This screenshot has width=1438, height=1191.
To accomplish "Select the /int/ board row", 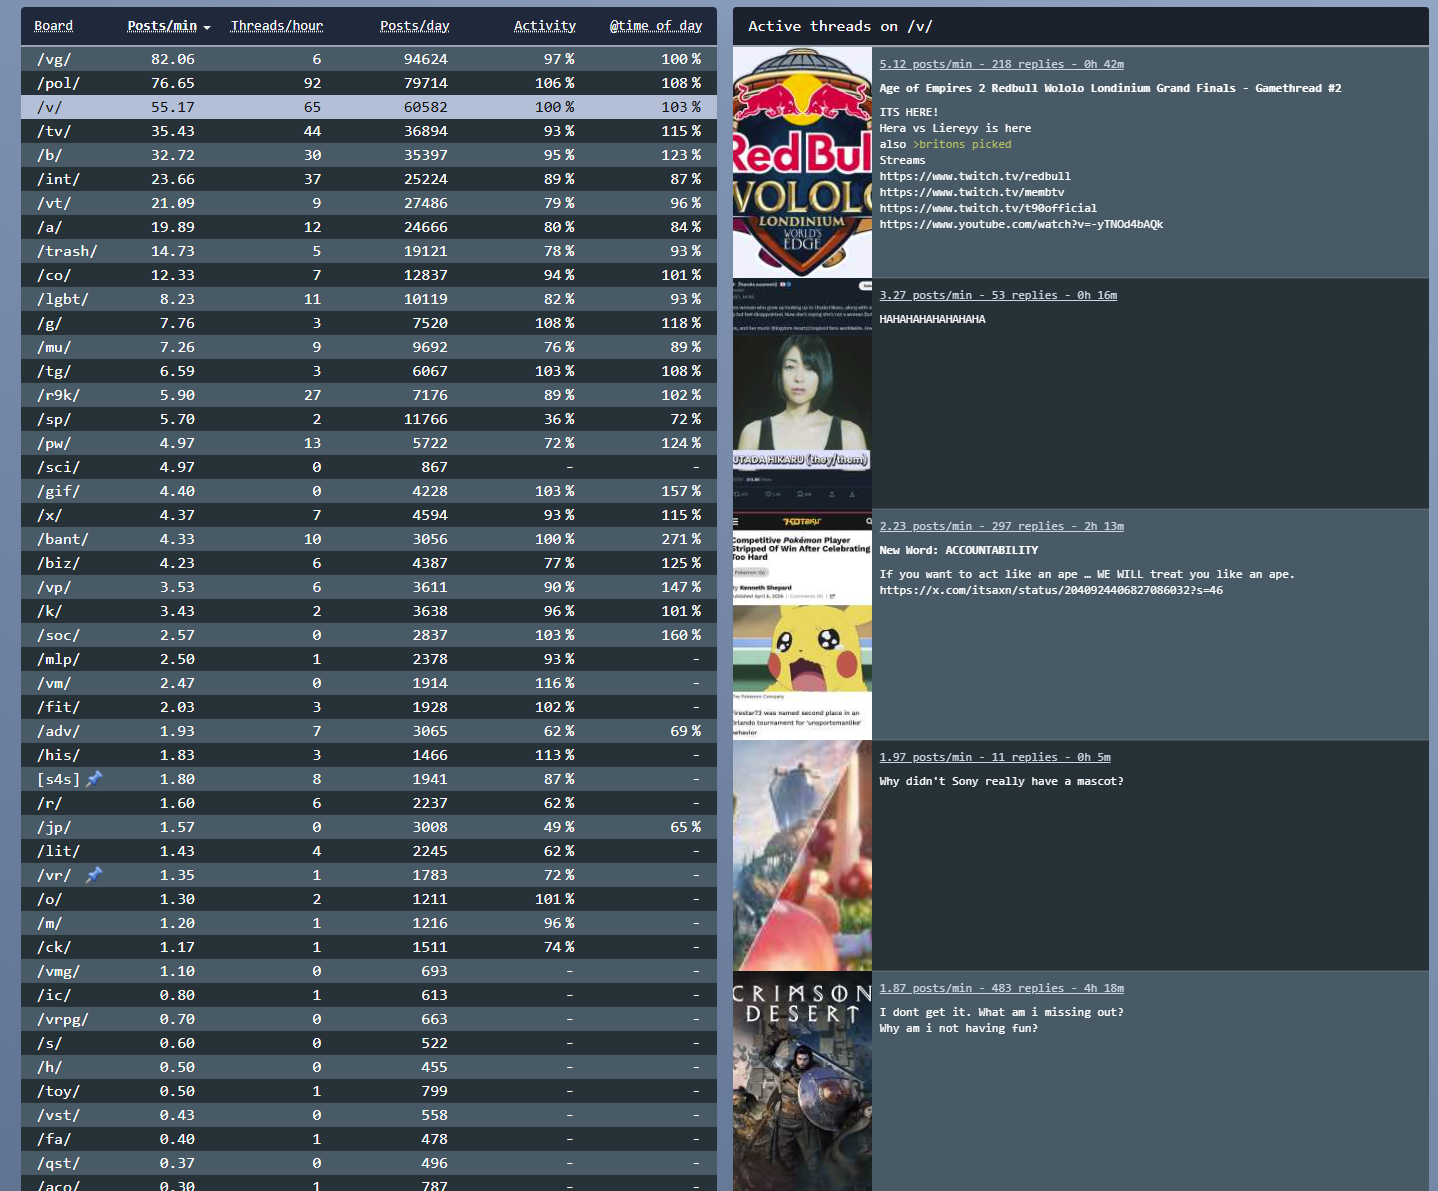I will point(369,179).
